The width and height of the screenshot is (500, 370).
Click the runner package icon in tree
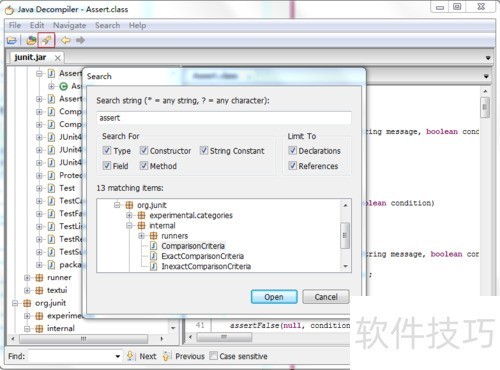pyautogui.click(x=39, y=278)
